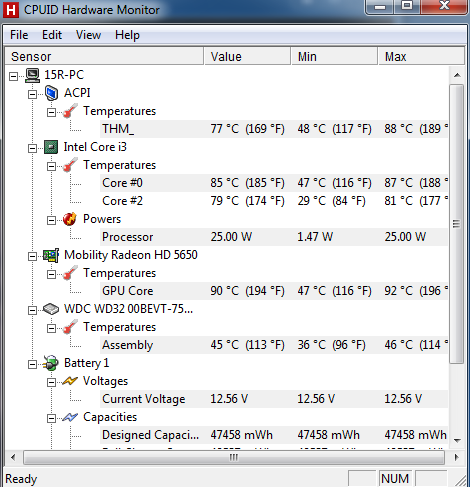Image resolution: width=470 pixels, height=487 pixels.
Task: Collapse Temperatures under ACPI
Action: click(x=51, y=113)
